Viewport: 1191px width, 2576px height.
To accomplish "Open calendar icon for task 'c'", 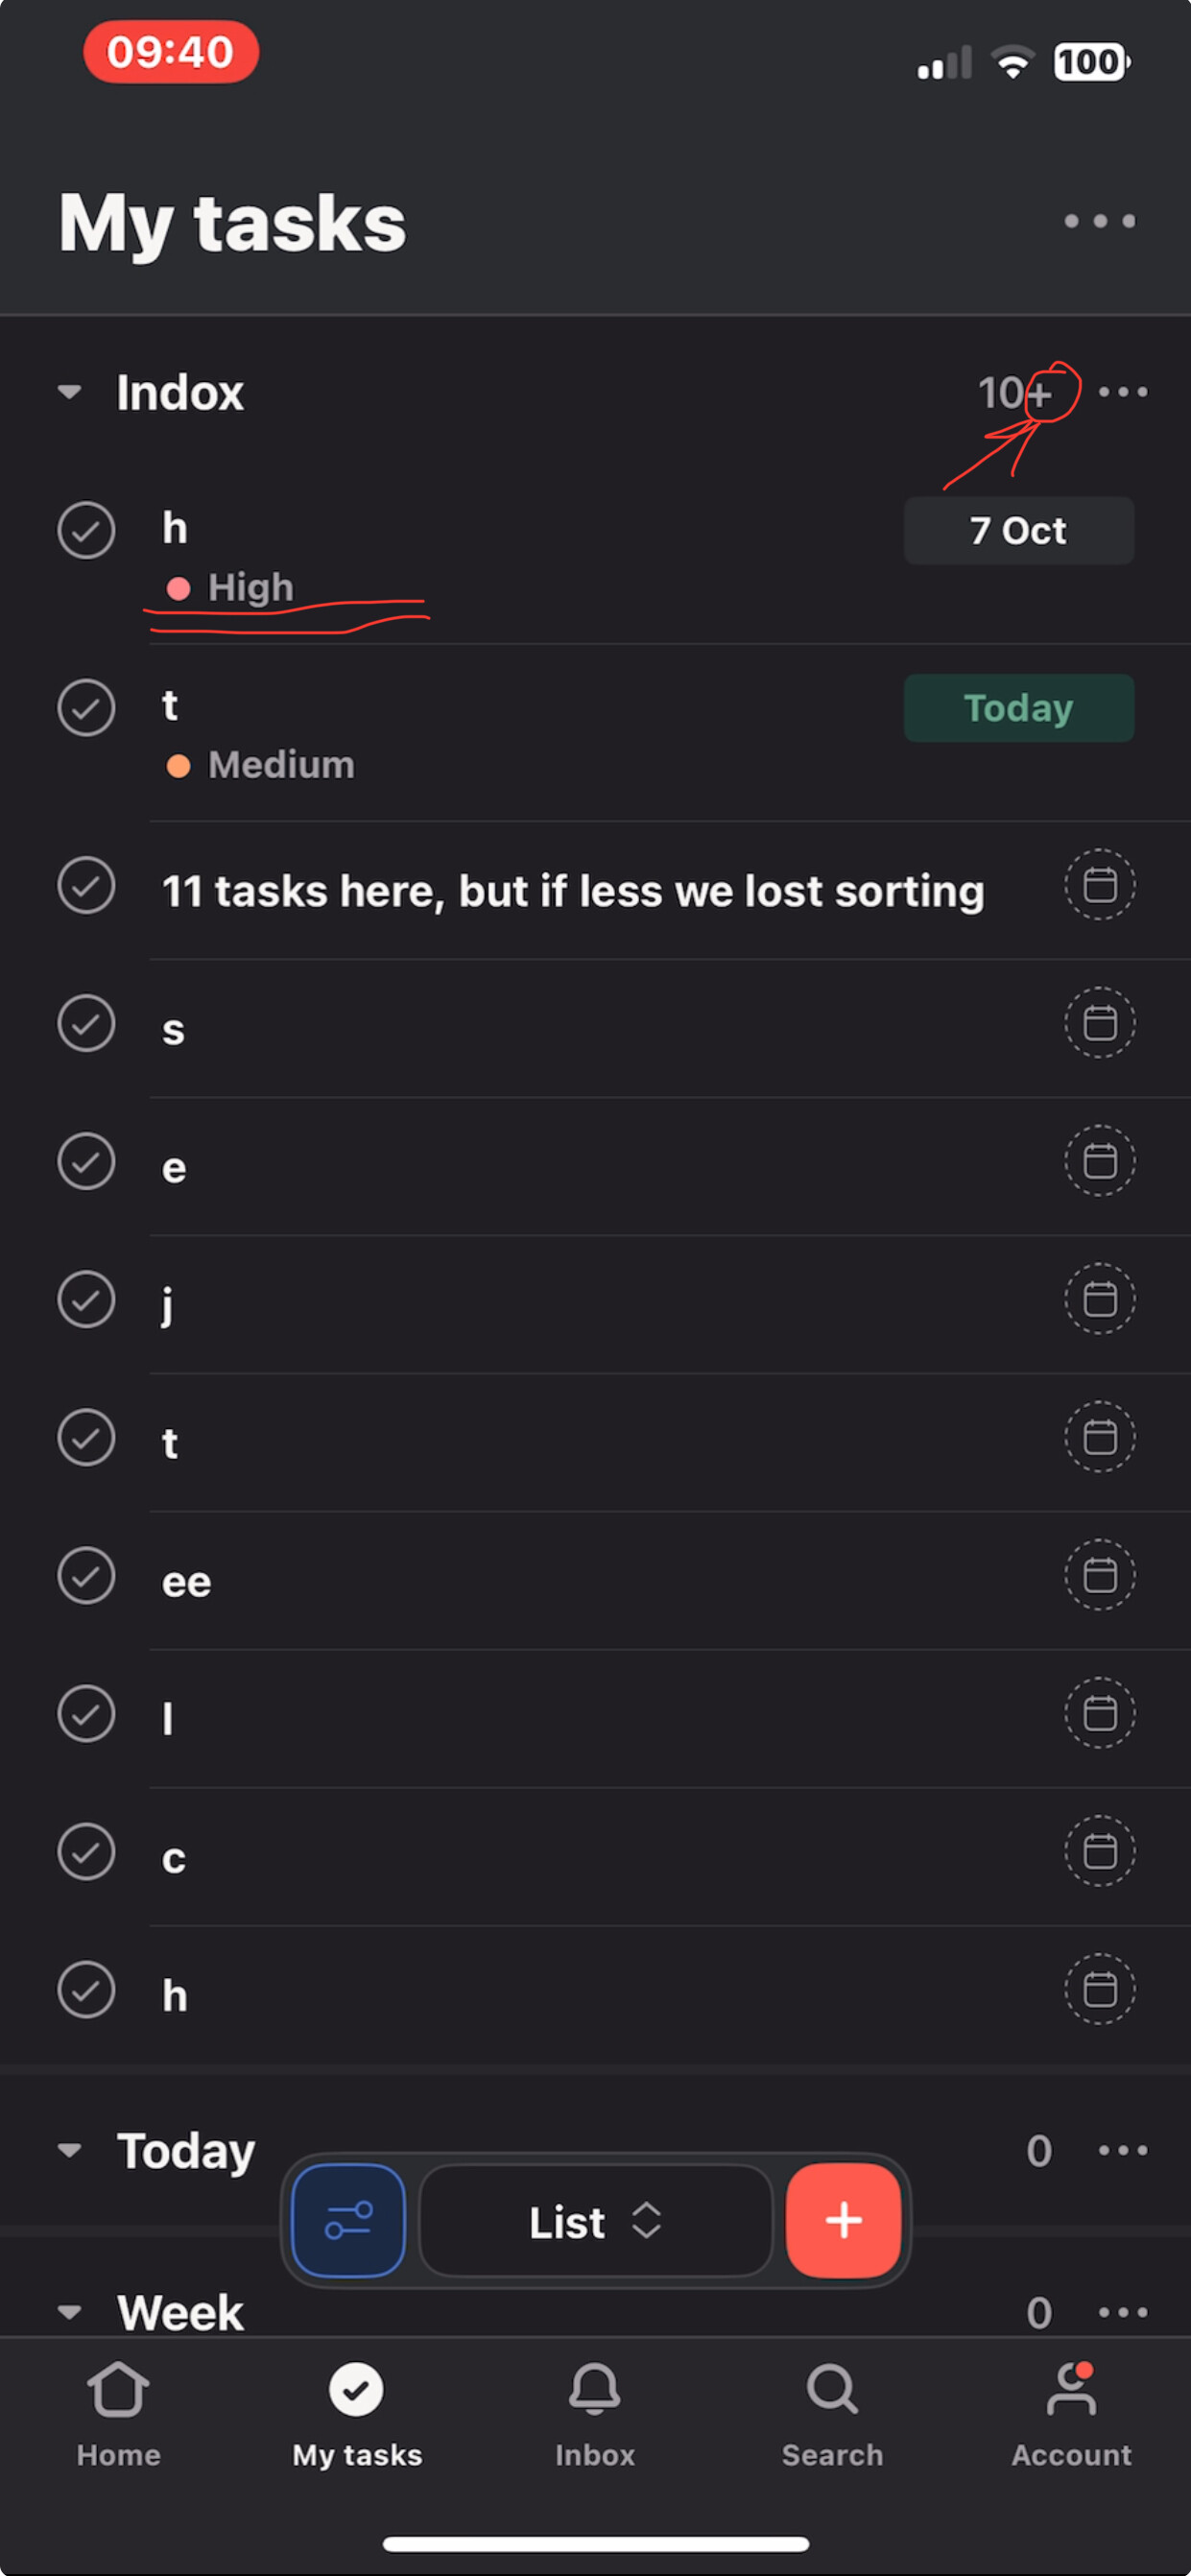I will coord(1099,1851).
